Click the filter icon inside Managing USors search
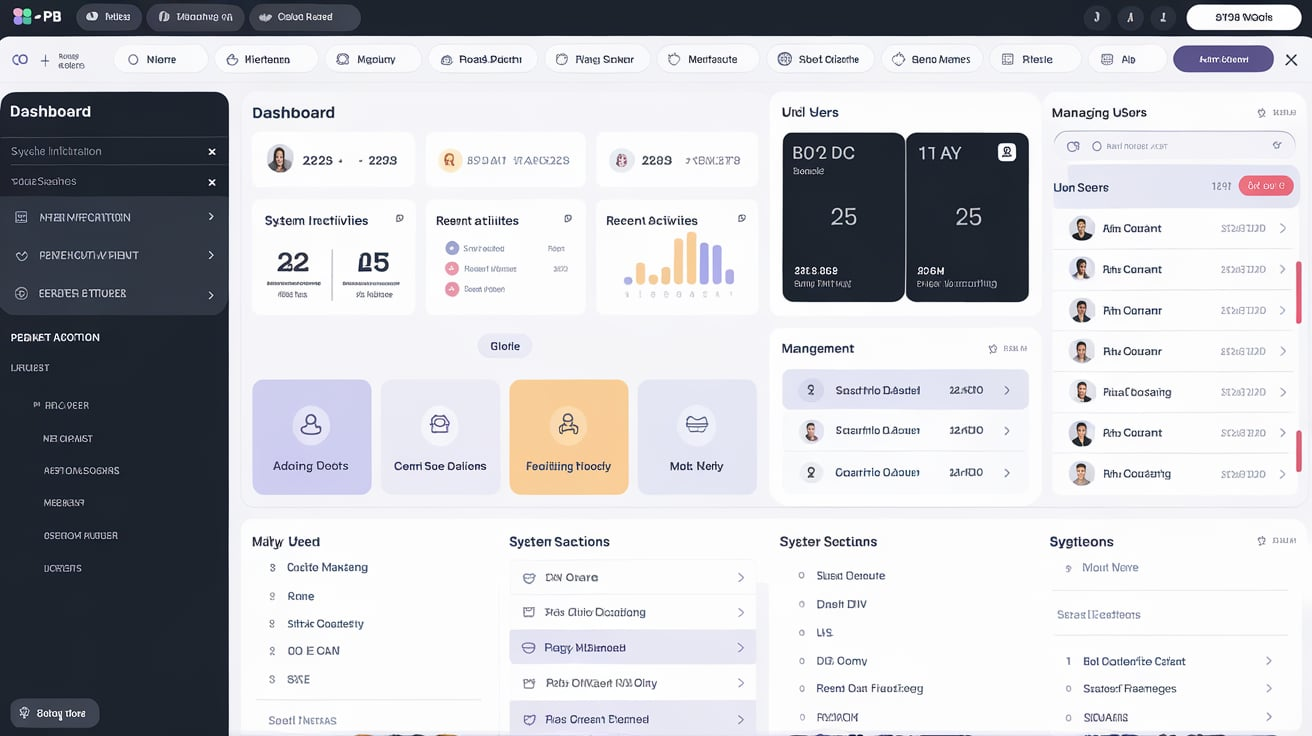The image size is (1312, 736). pos(1276,146)
